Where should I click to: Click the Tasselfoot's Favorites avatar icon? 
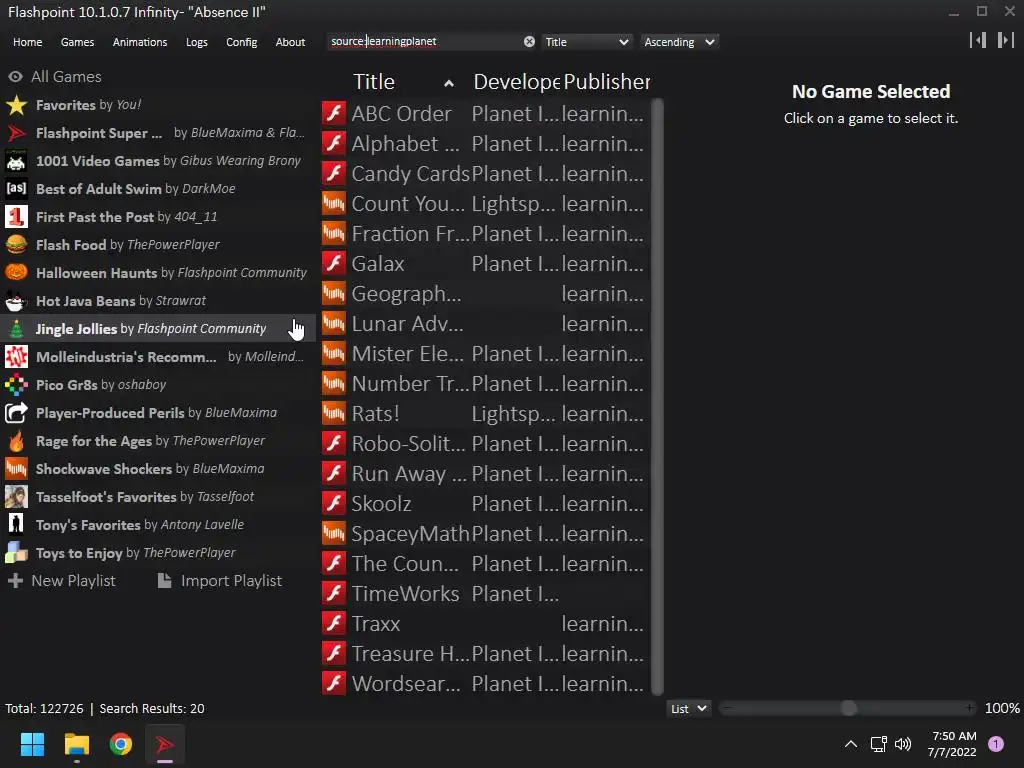(x=16, y=497)
